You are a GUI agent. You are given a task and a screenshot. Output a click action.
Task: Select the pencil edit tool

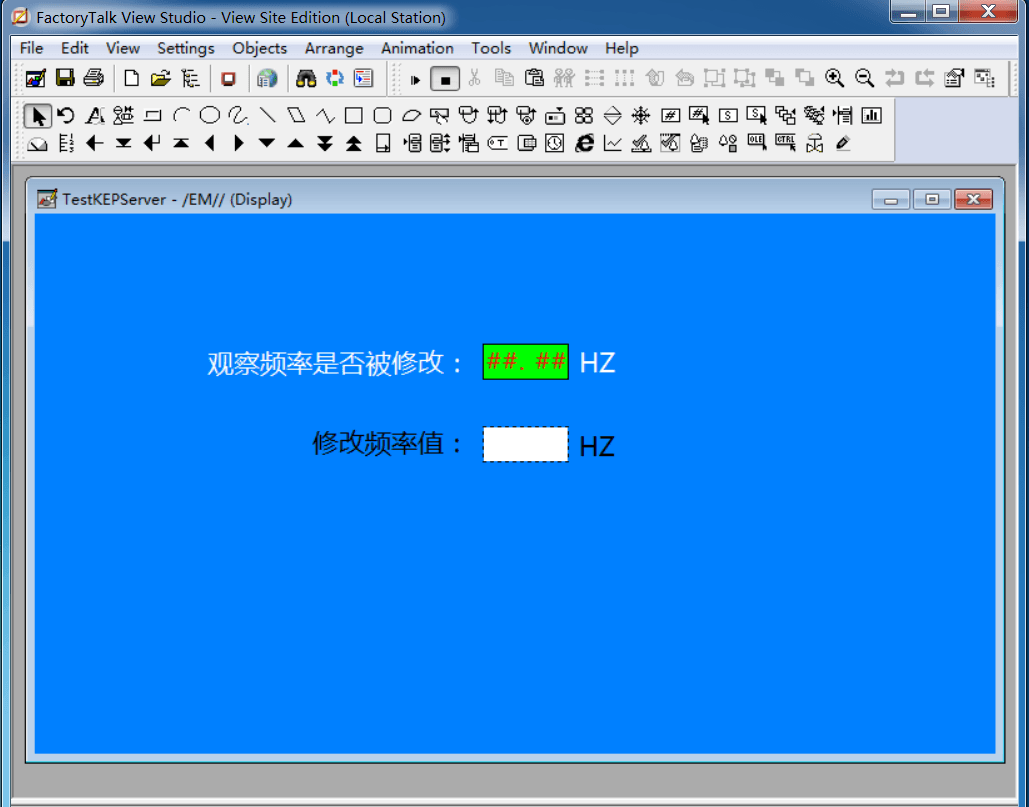point(843,144)
